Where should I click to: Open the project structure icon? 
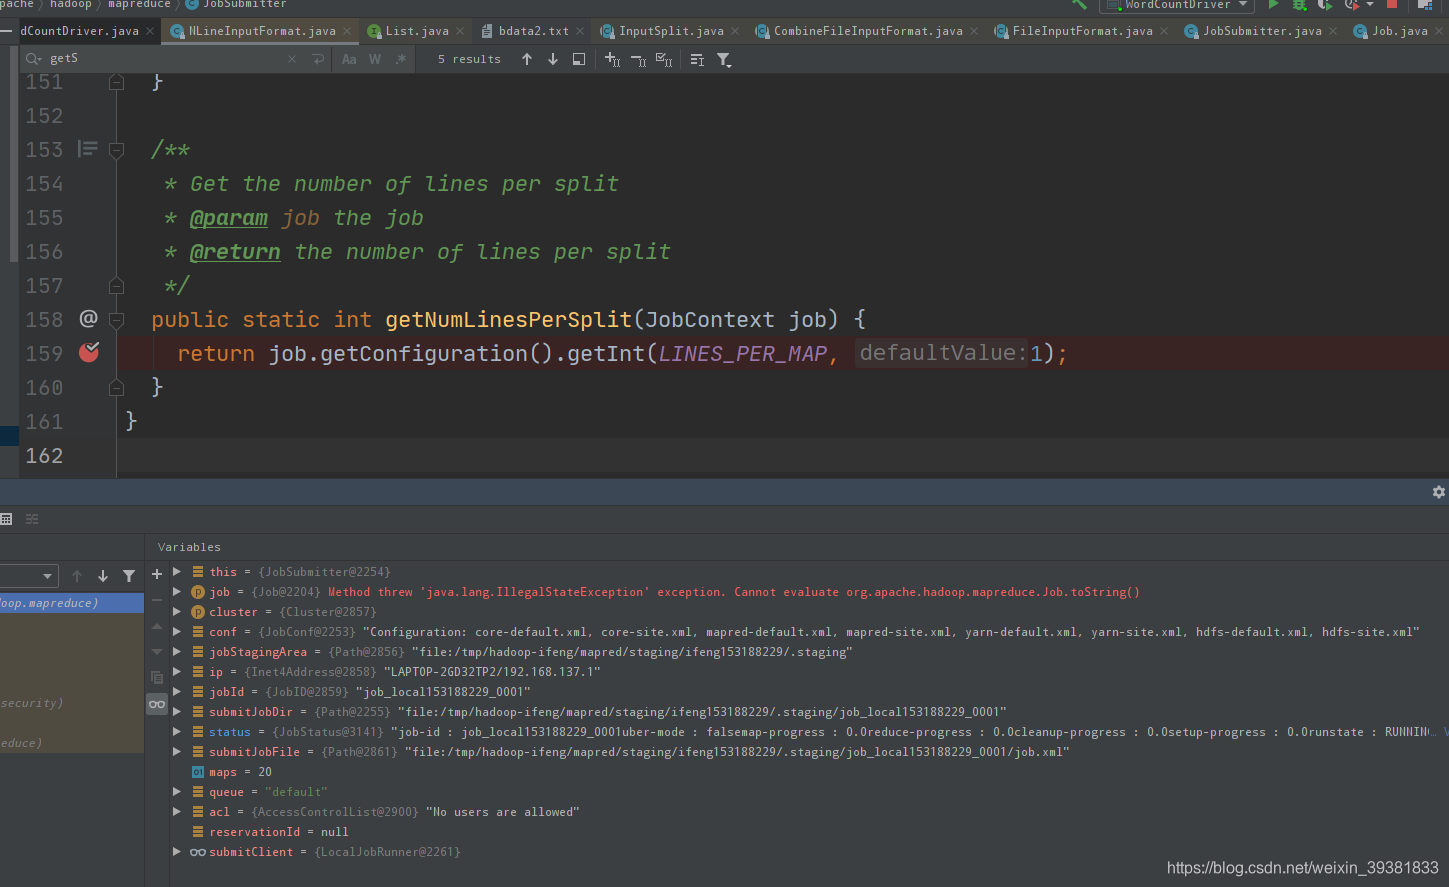(1425, 4)
